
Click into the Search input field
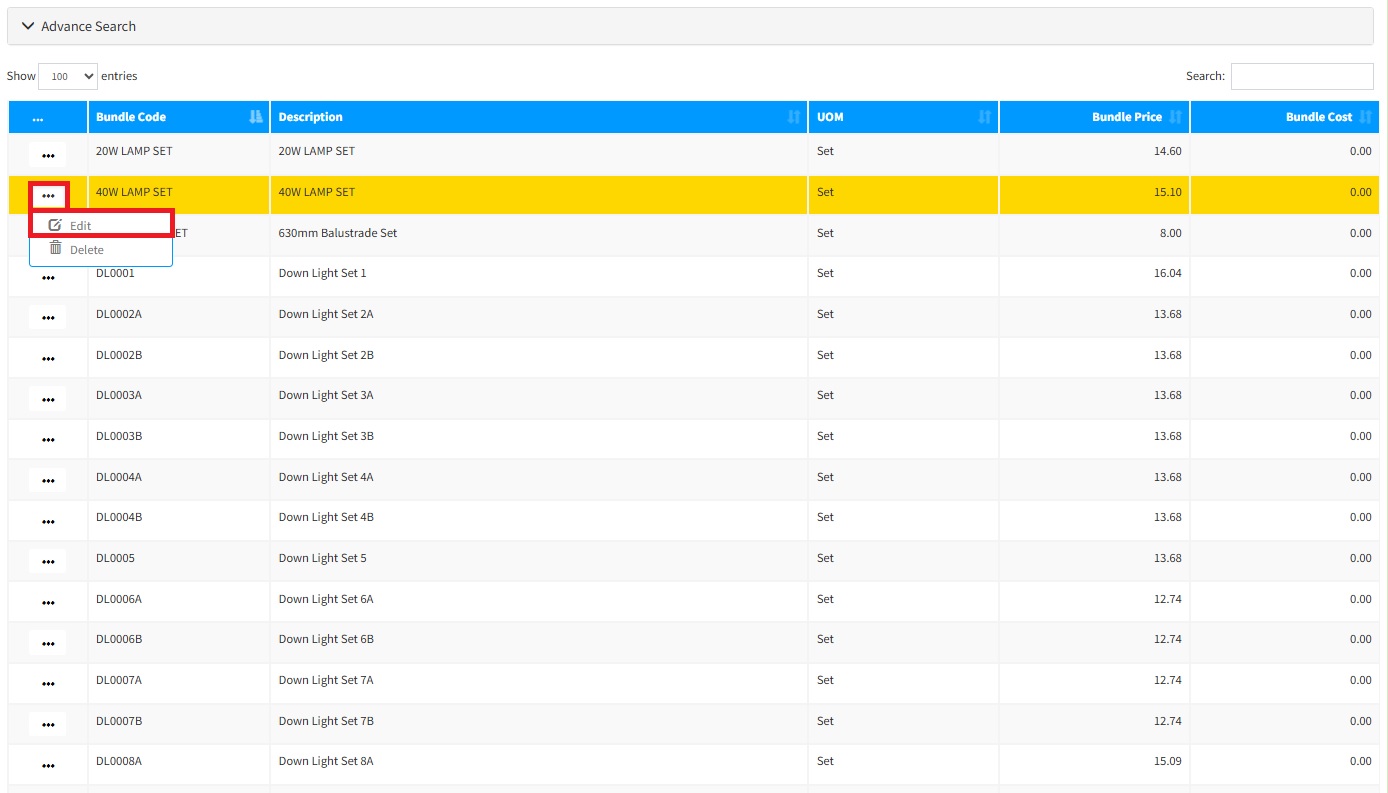(x=1301, y=76)
